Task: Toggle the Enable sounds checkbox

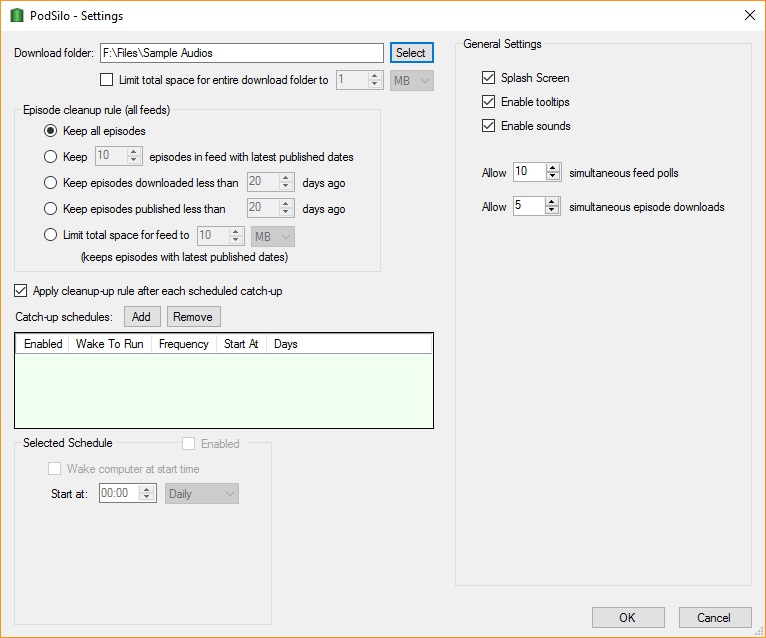Action: [x=488, y=126]
